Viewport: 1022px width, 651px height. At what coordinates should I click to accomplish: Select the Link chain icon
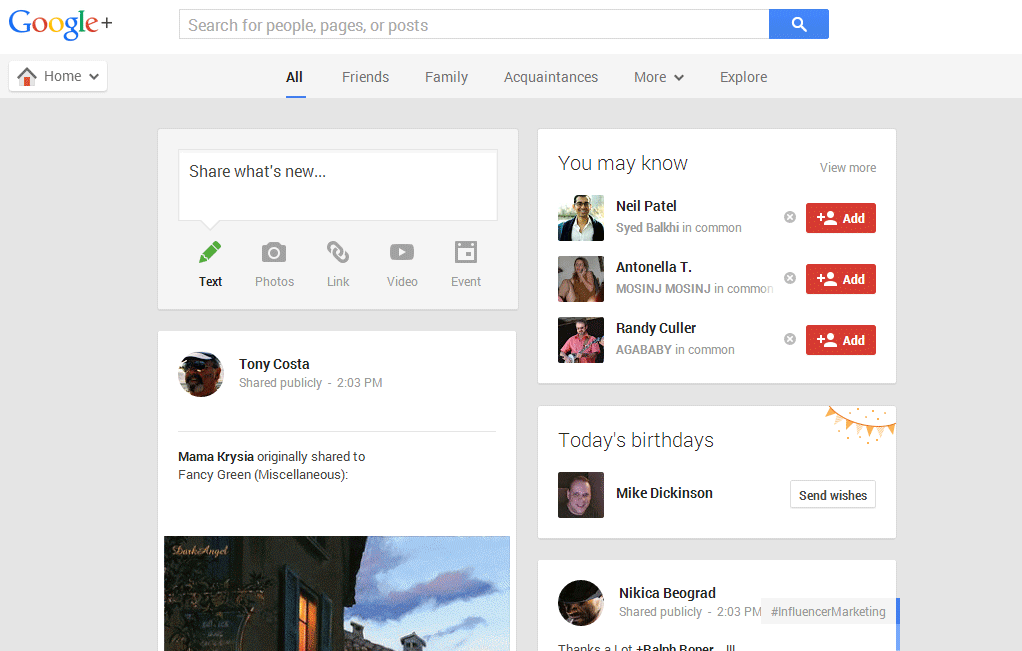point(338,252)
